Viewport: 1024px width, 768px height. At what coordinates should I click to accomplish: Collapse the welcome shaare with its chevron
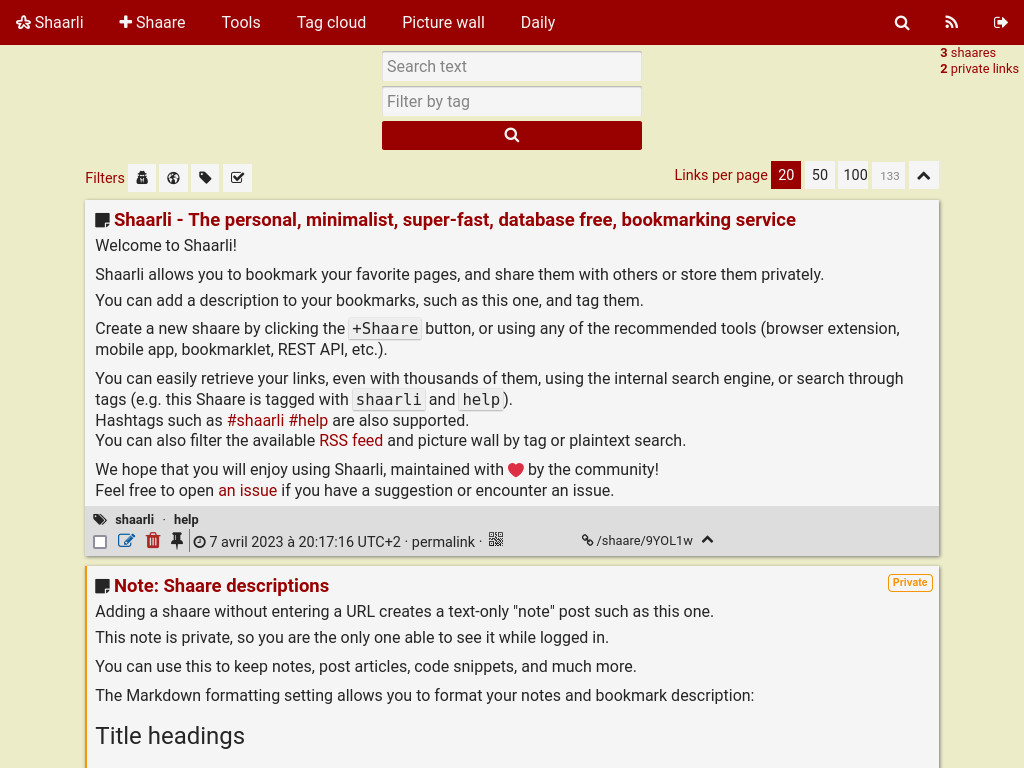tap(707, 540)
